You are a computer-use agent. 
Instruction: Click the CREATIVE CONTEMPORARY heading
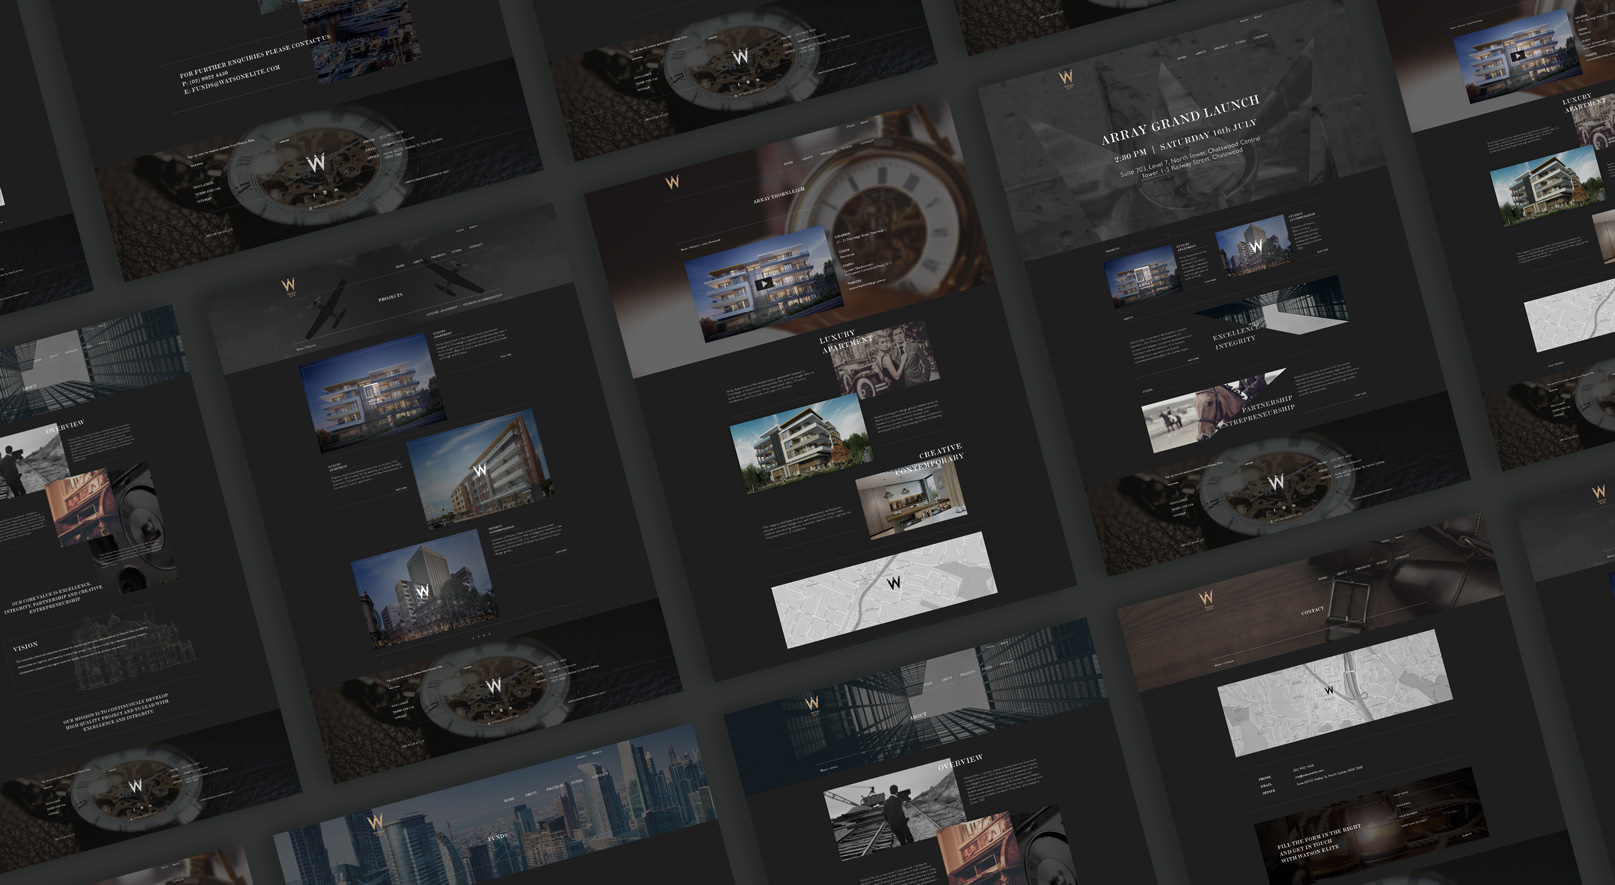[930, 459]
